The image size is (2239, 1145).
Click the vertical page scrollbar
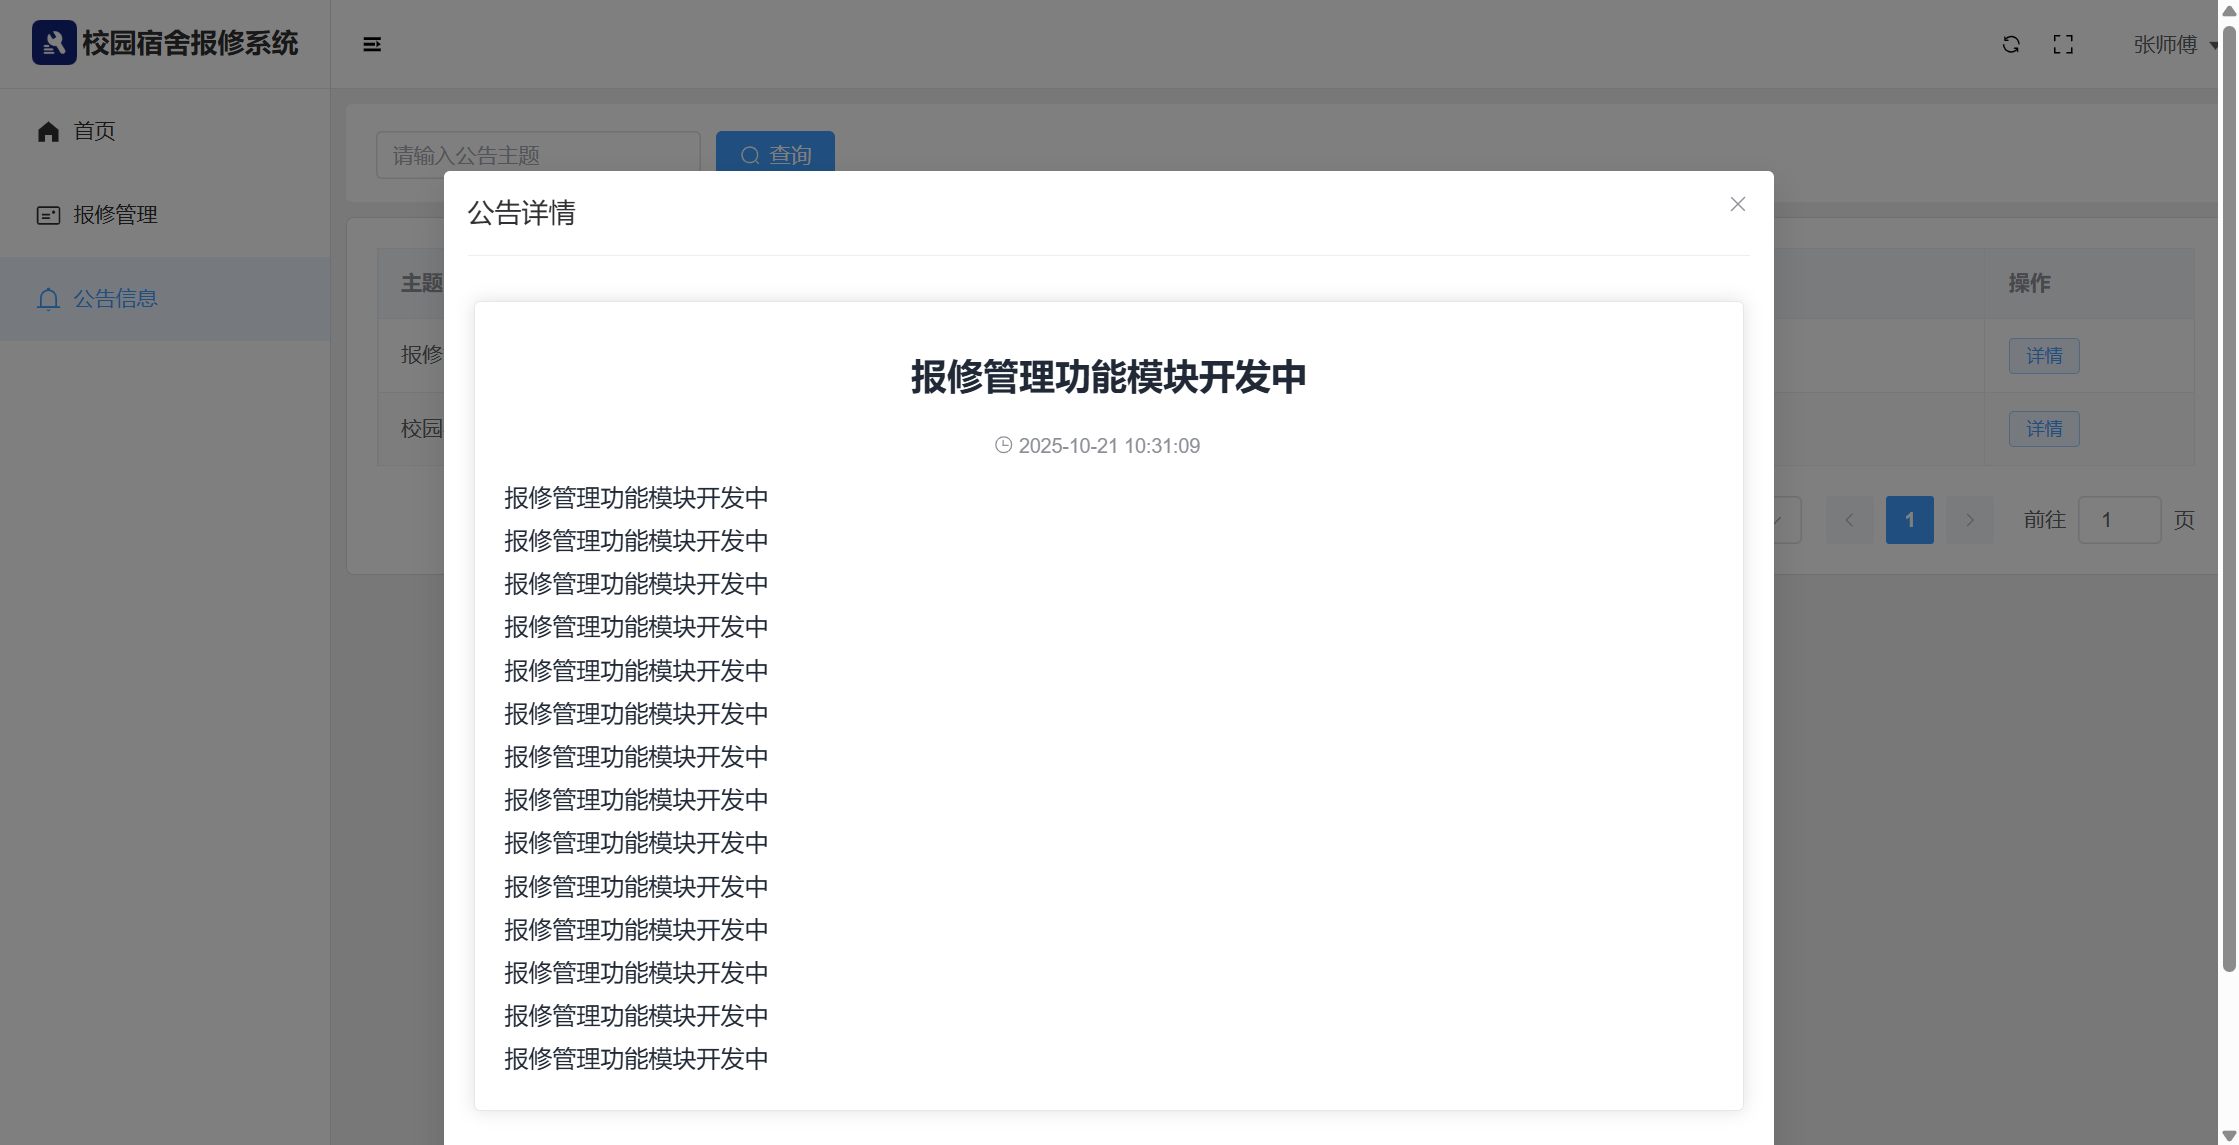click(x=2228, y=500)
